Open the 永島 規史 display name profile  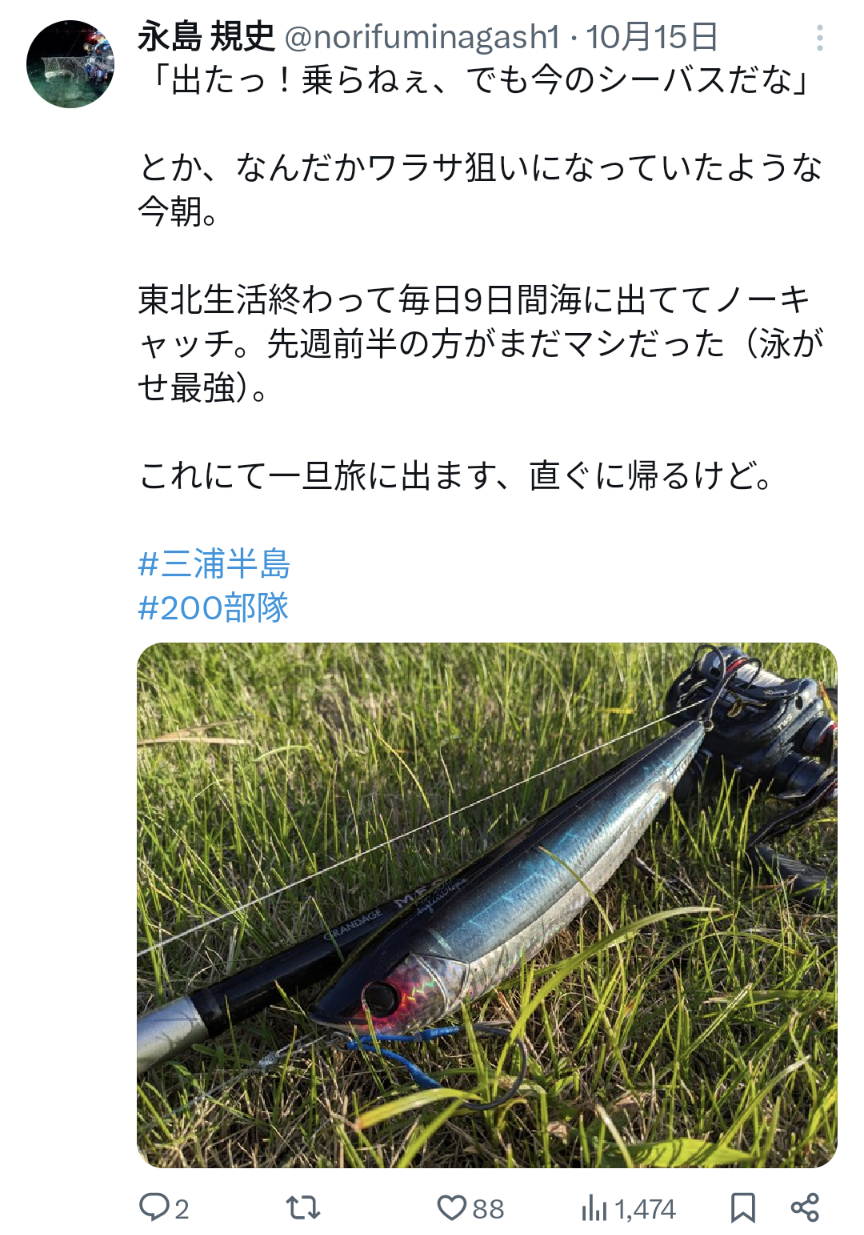[207, 37]
